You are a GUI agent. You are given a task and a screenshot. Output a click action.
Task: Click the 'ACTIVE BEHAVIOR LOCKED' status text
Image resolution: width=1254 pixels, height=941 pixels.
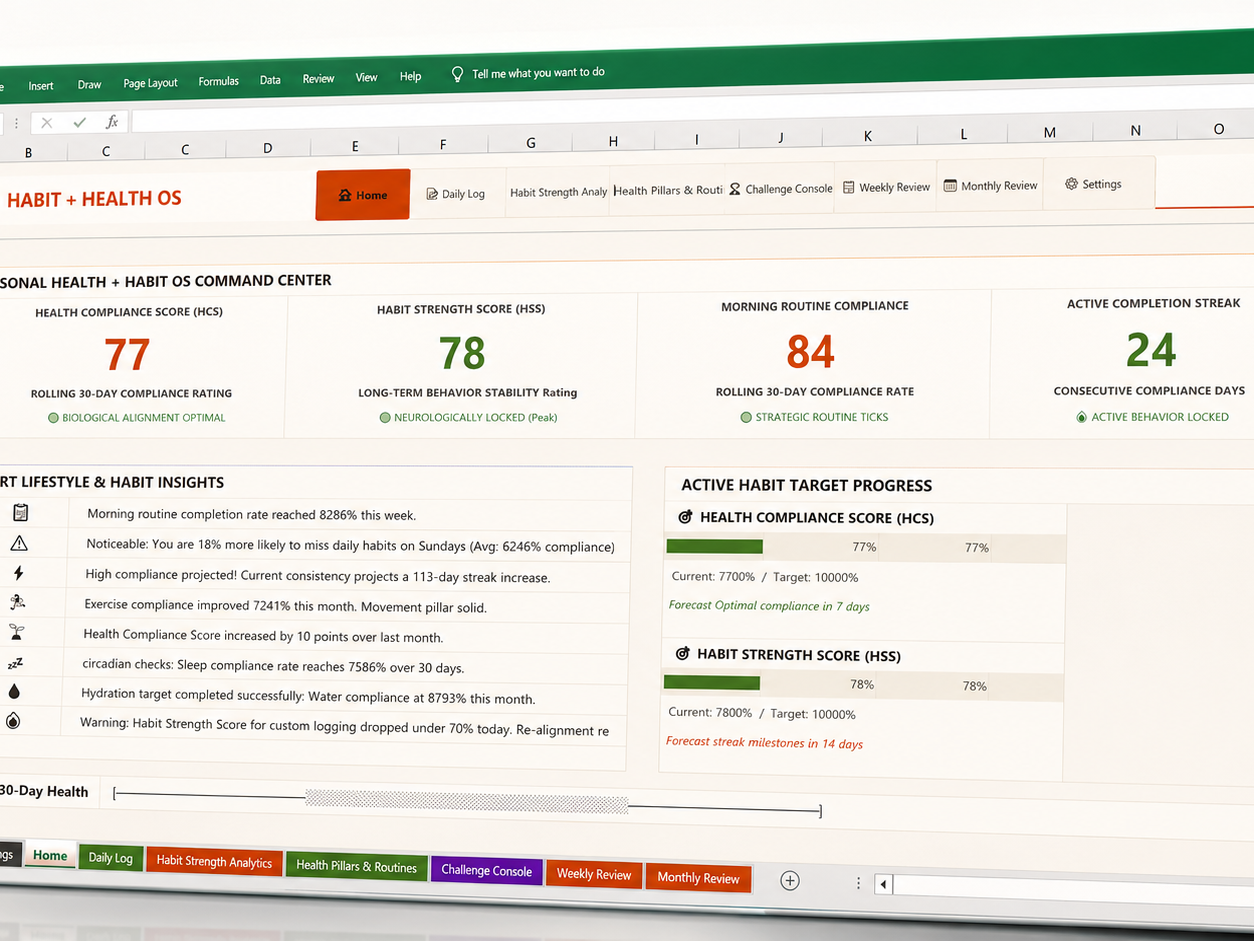pos(1160,417)
